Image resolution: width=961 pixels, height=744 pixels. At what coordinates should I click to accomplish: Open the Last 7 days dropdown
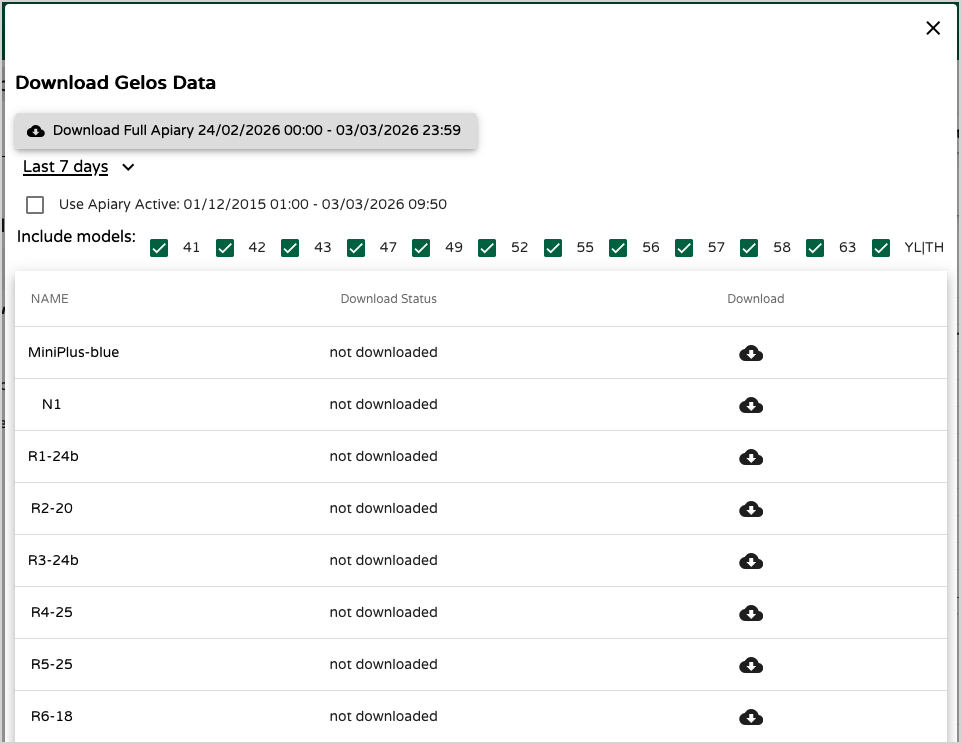click(x=66, y=167)
